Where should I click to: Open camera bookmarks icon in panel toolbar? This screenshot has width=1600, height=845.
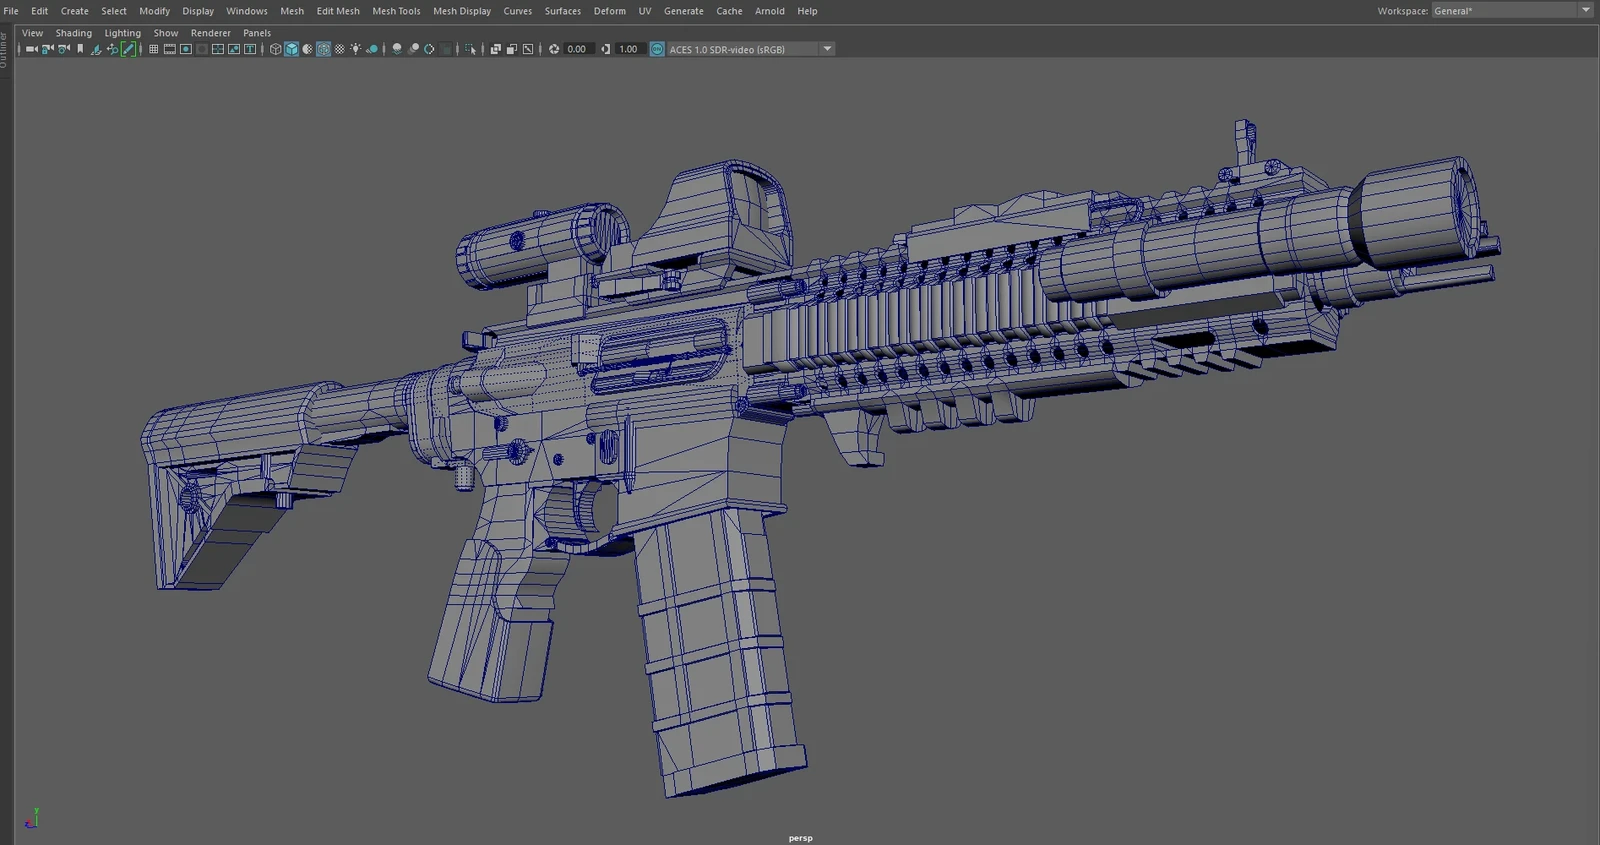coord(80,49)
